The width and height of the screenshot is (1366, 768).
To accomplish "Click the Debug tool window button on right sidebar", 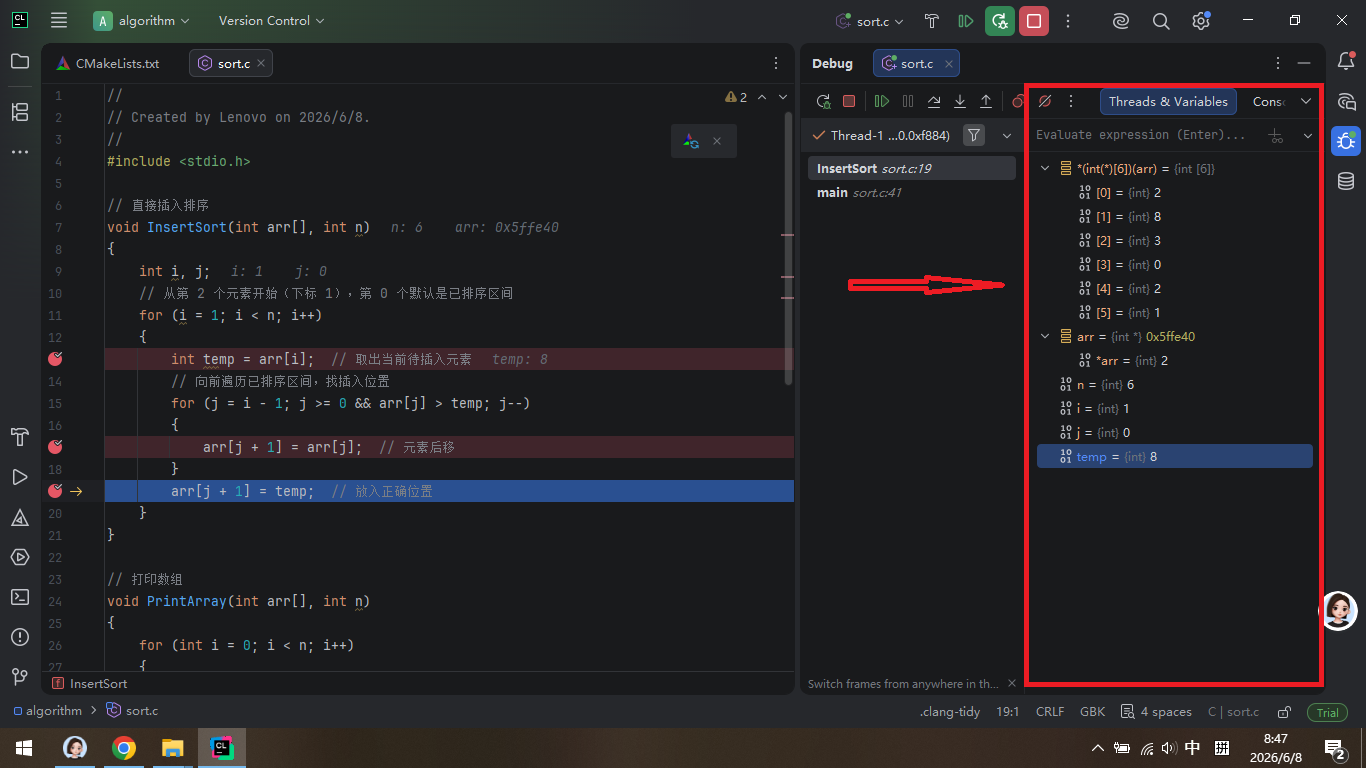I will [x=1346, y=141].
